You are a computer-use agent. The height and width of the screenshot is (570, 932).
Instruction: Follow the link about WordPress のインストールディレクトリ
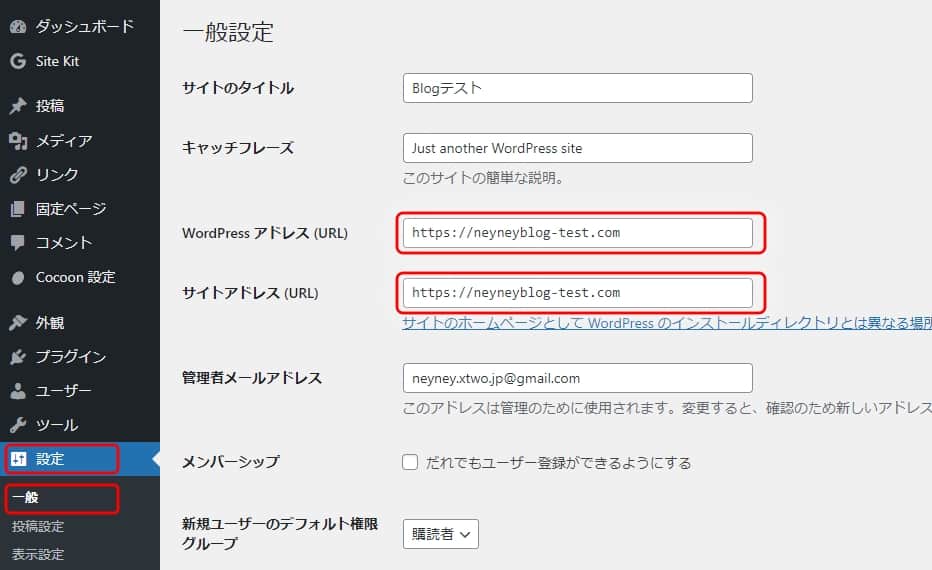[667, 323]
